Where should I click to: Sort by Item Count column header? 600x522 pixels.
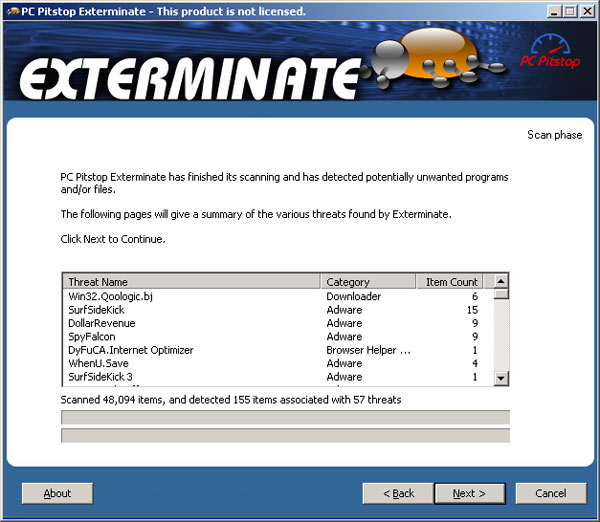pos(449,282)
